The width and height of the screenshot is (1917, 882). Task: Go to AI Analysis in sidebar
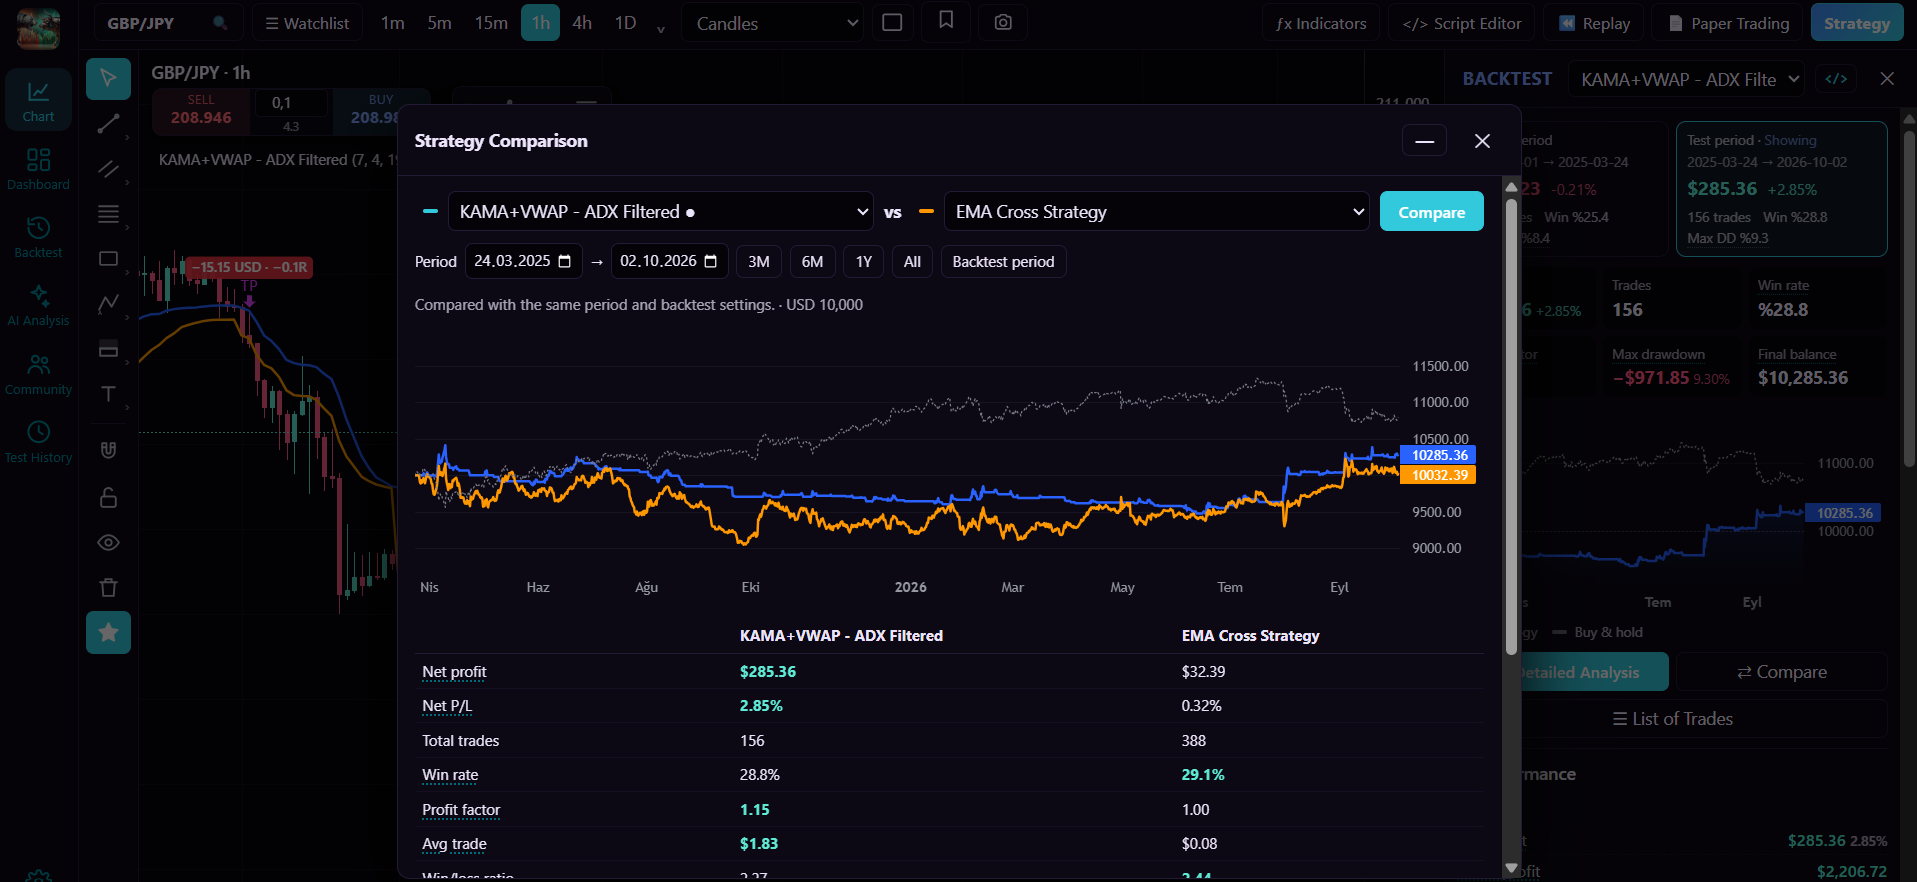[38, 305]
